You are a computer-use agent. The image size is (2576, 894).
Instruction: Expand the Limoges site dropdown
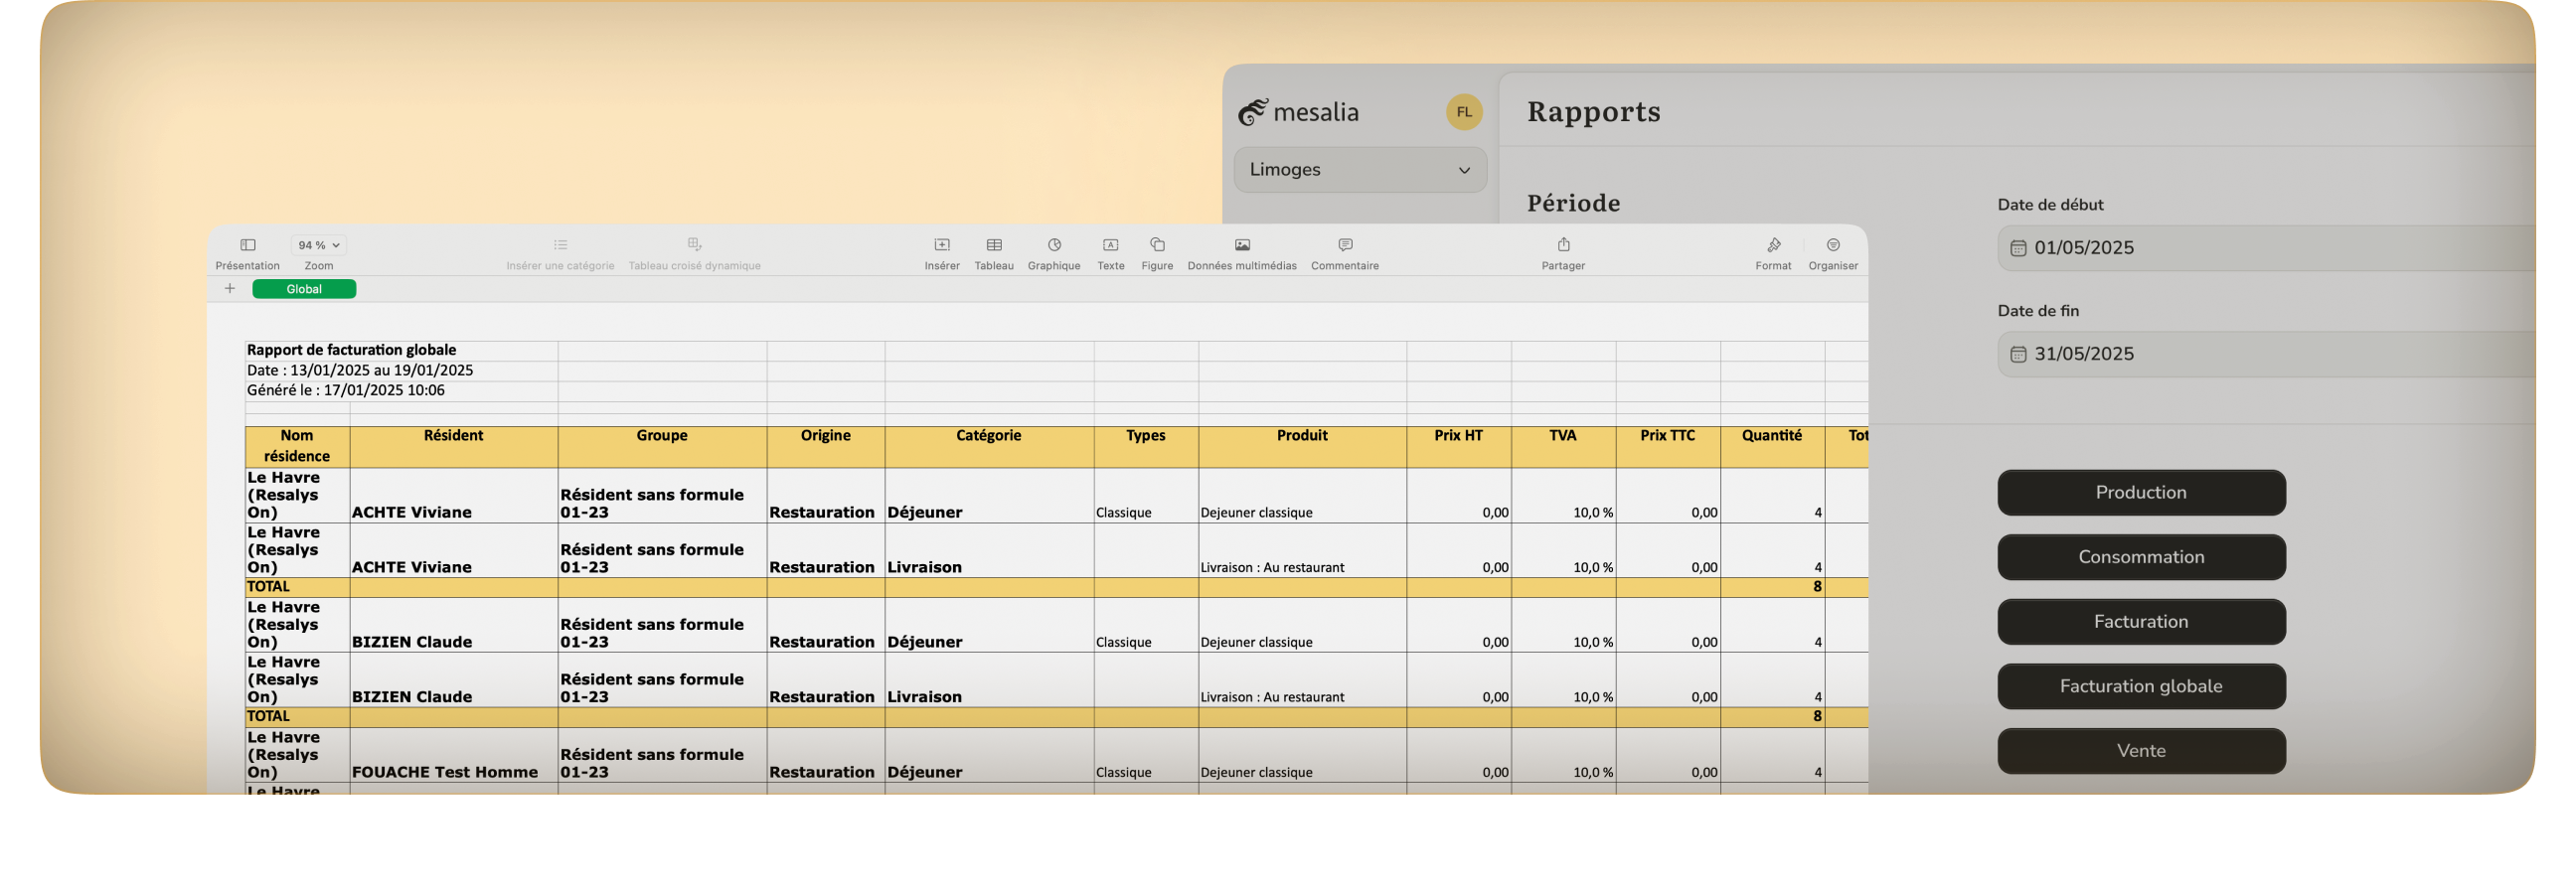(1359, 170)
